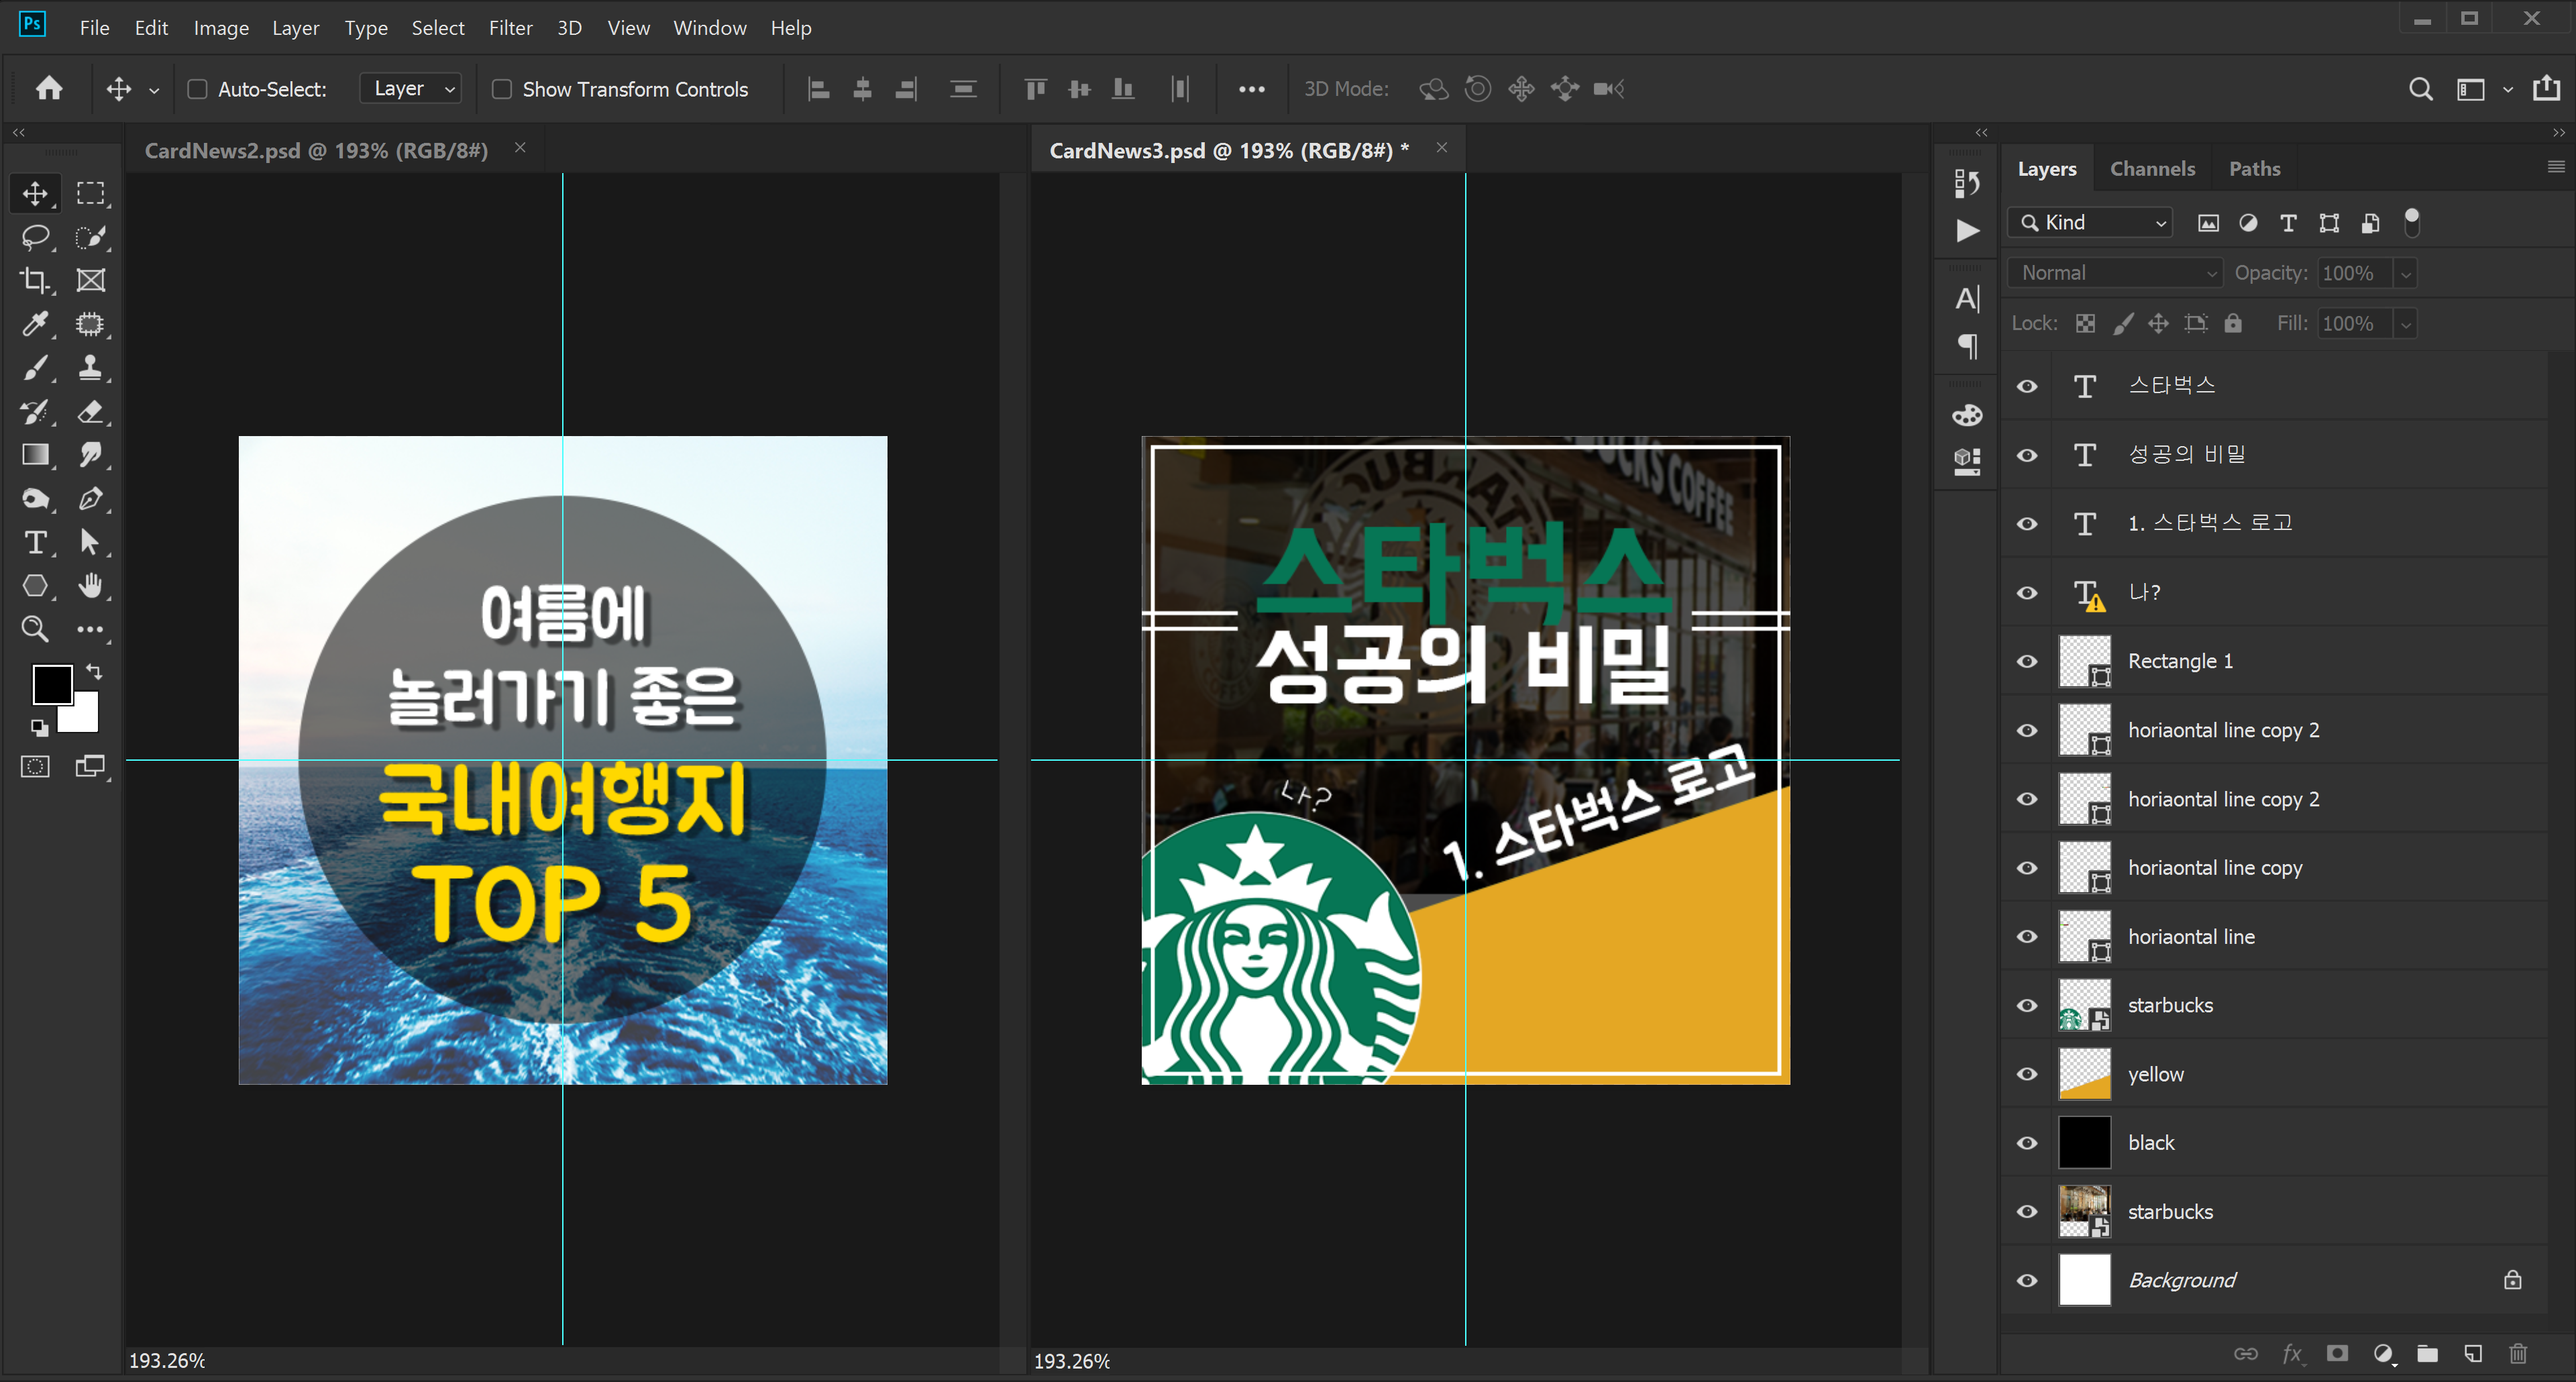
Task: Hide the 스타벅스 text layer
Action: click(2027, 386)
